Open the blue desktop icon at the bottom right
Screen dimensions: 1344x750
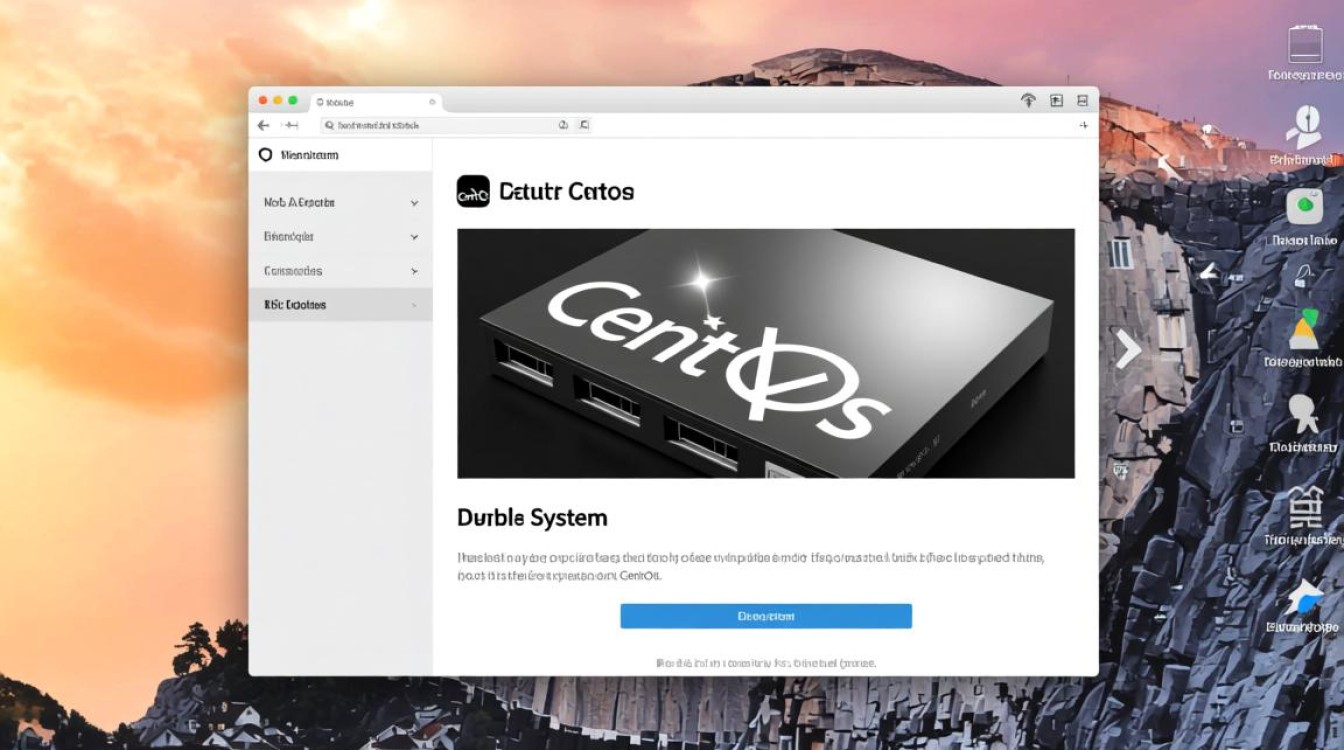(1304, 597)
